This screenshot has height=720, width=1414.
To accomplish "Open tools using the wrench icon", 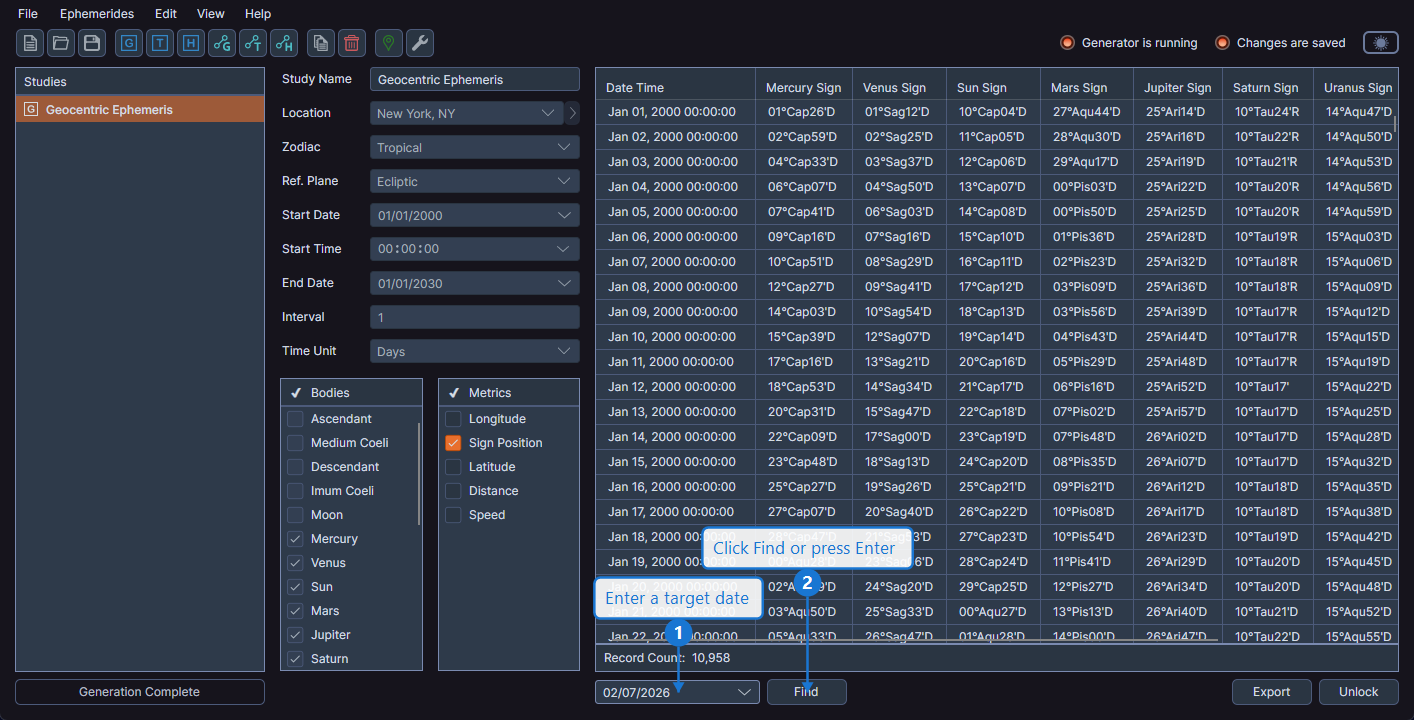I will point(419,43).
